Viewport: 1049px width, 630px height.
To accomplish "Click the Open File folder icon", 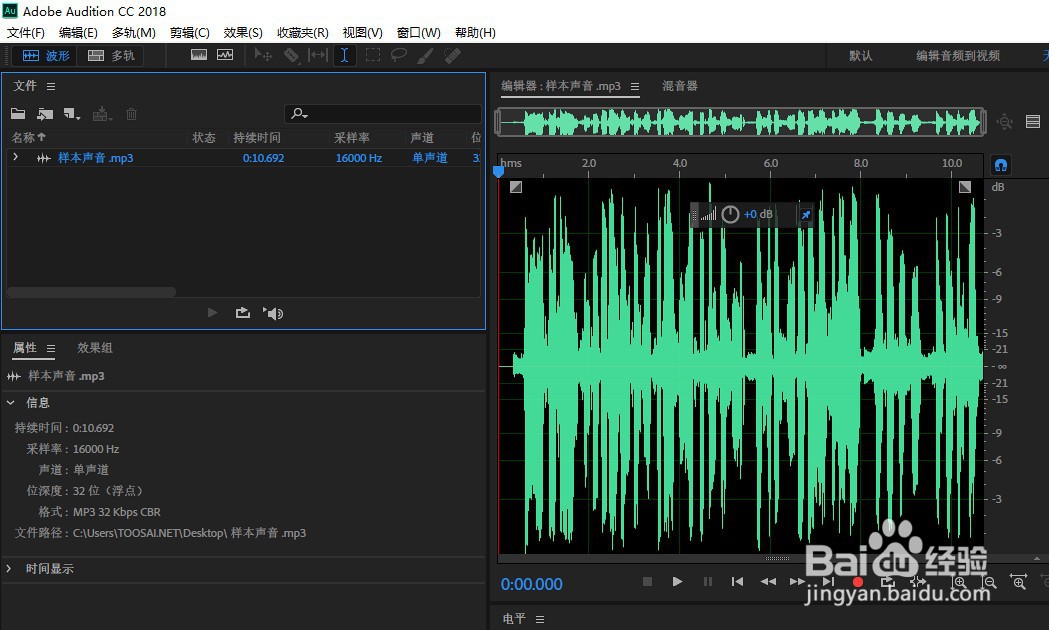I will [x=18, y=114].
